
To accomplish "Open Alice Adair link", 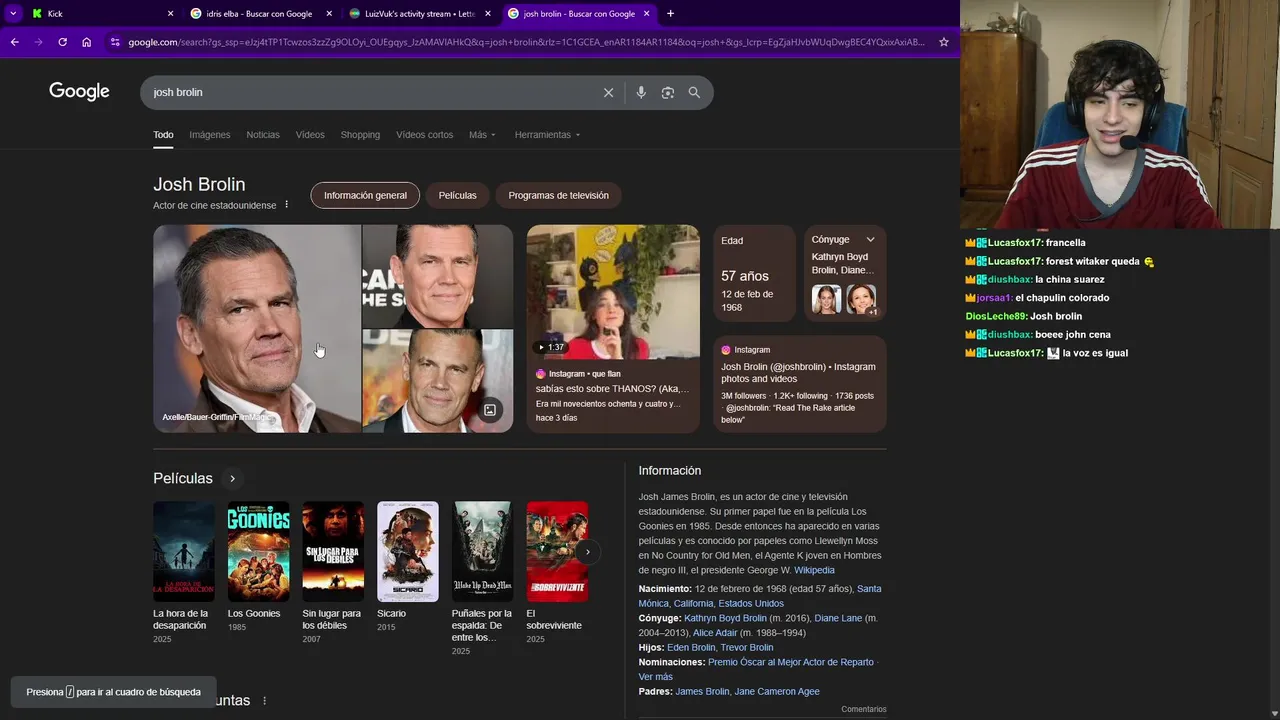I will 715,633.
